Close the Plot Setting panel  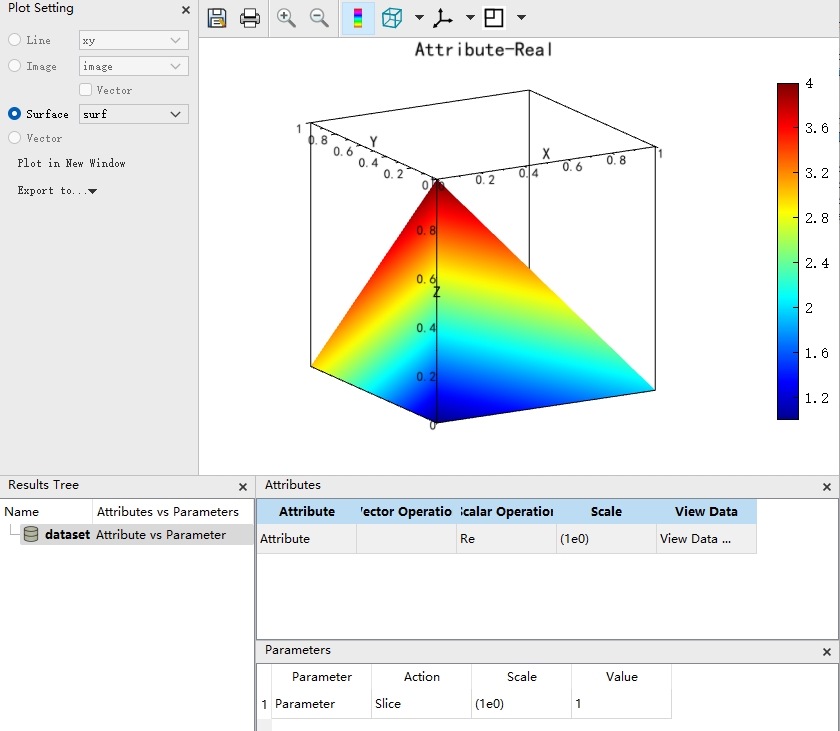[x=186, y=10]
